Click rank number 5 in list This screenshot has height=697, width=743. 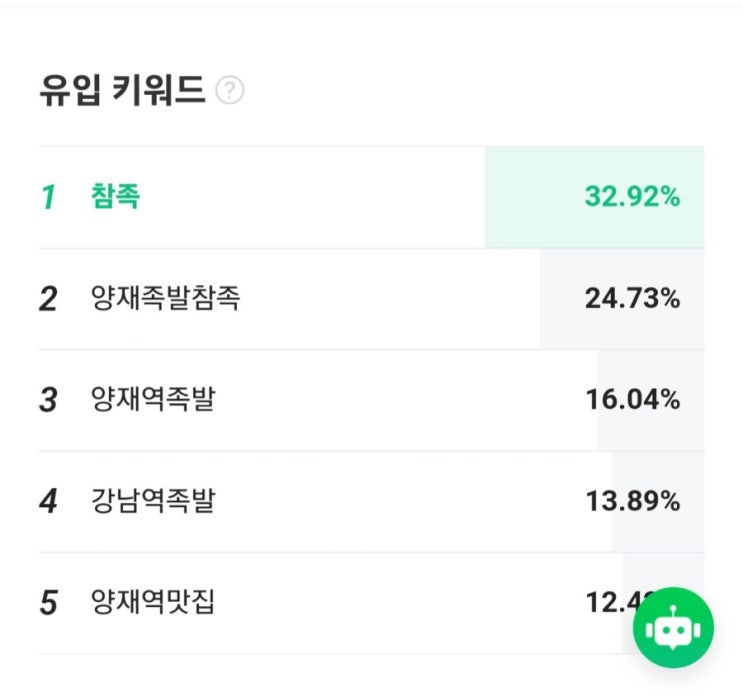click(48, 603)
